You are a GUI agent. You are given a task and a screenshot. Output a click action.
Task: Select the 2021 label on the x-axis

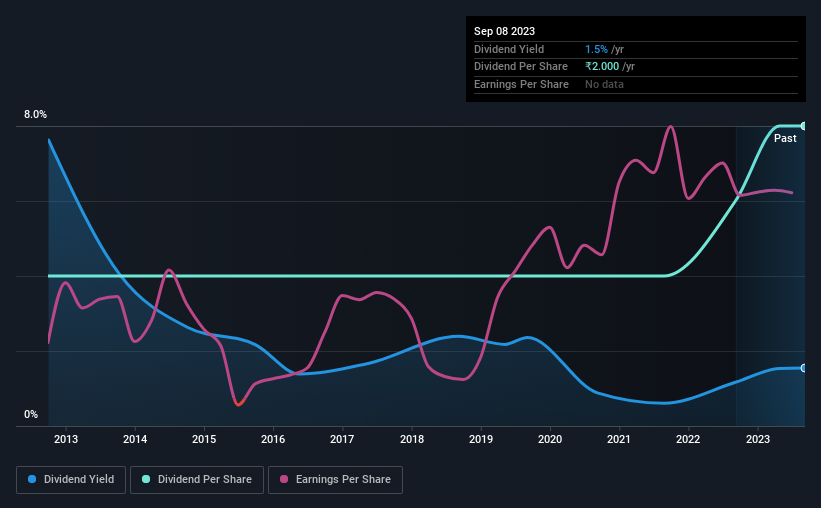(619, 439)
